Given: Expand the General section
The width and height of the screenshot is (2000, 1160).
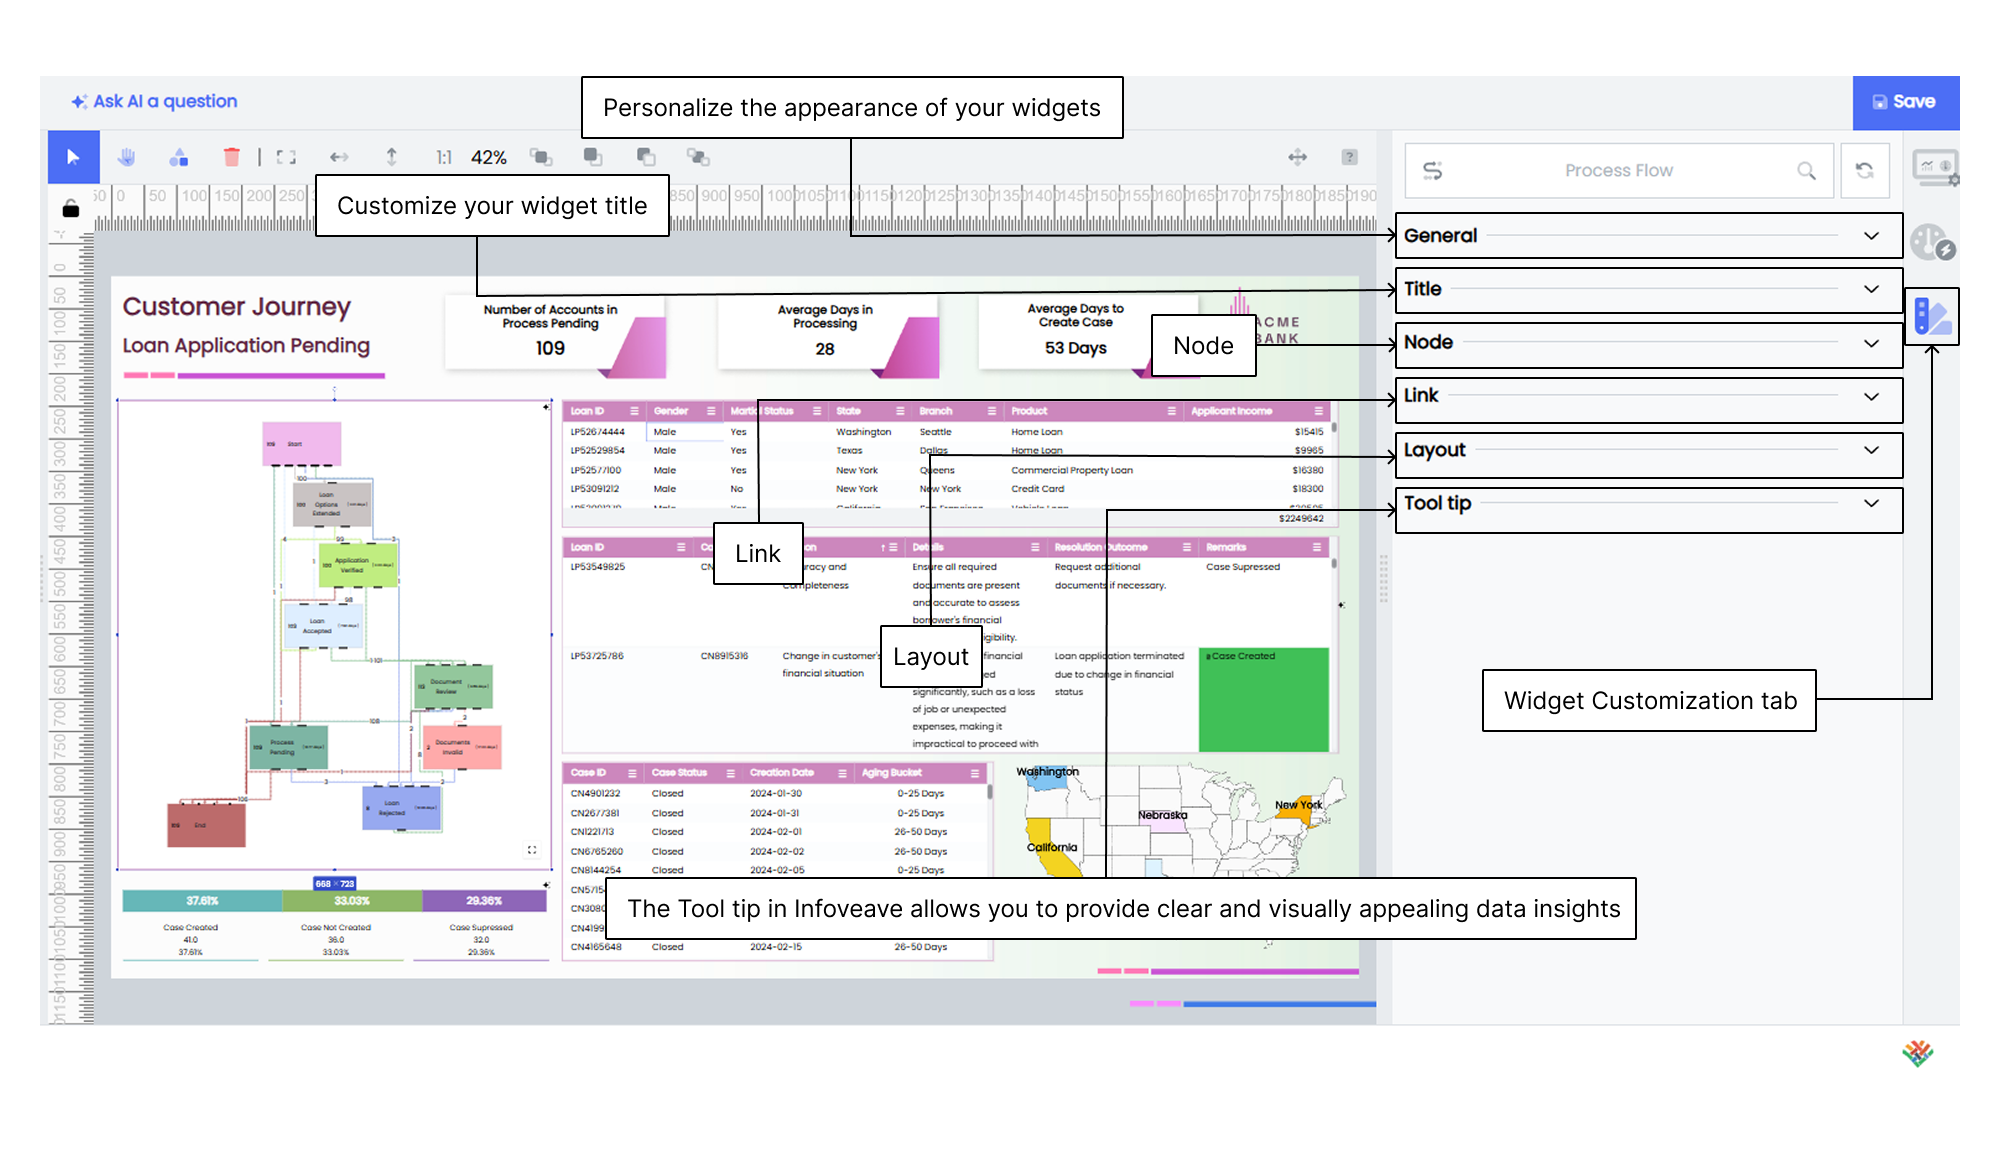Looking at the screenshot, I should (1648, 236).
